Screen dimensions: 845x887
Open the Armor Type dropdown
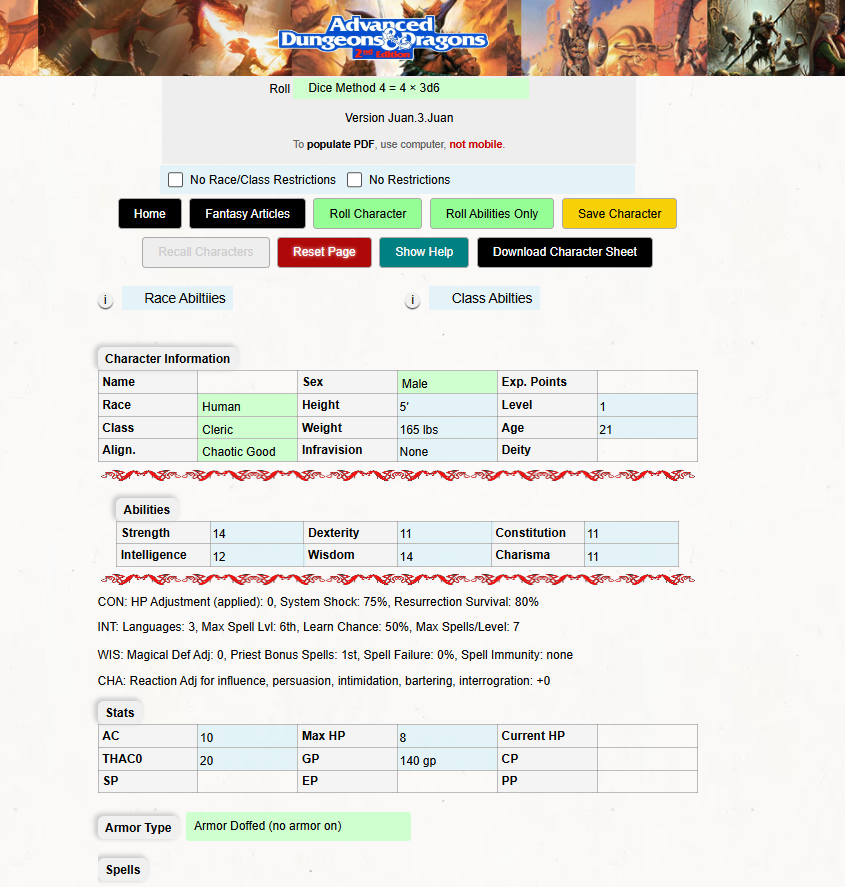pyautogui.click(x=298, y=826)
